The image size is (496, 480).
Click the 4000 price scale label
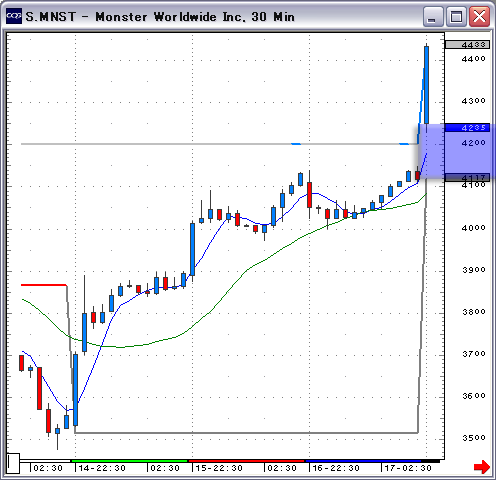(473, 228)
